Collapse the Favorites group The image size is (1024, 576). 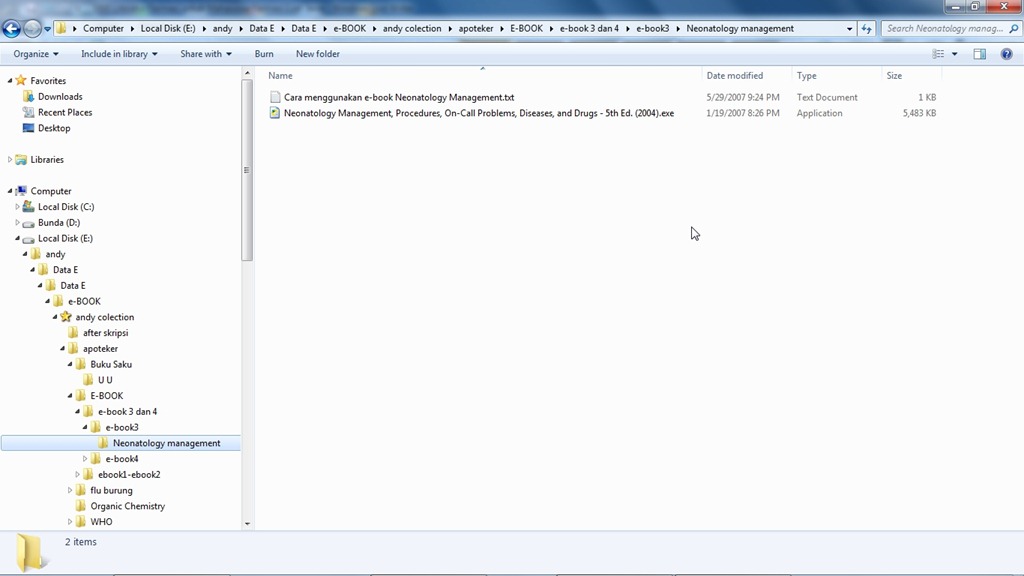[10, 80]
